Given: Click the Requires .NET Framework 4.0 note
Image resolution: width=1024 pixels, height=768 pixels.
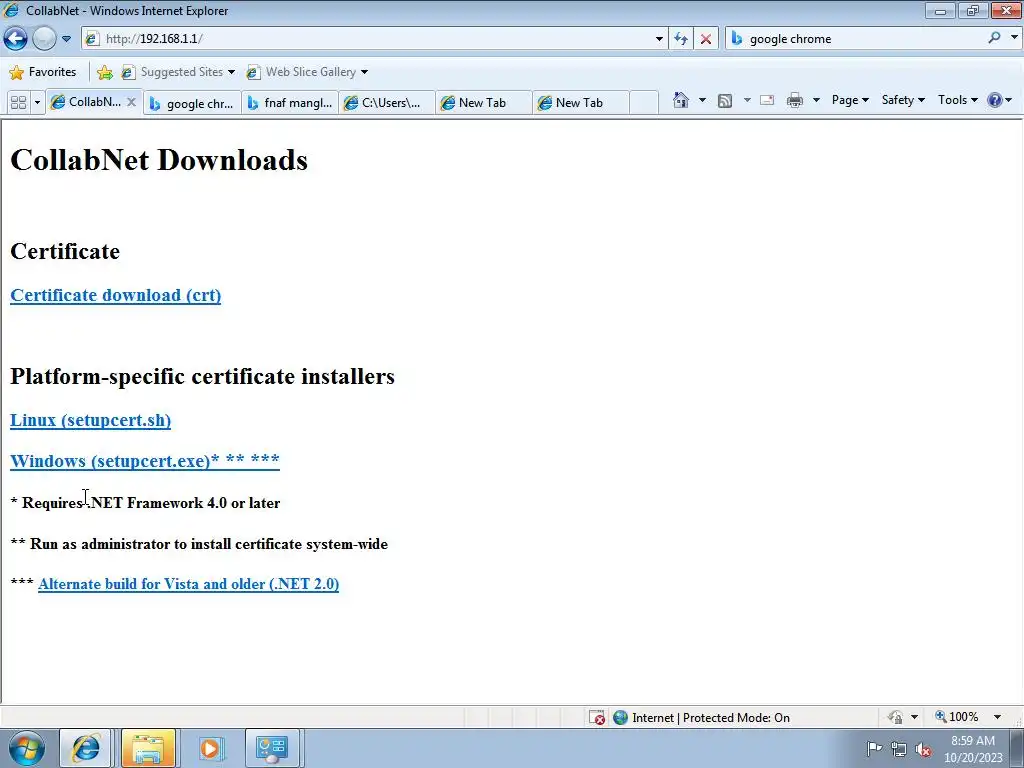Looking at the screenshot, I should (x=145, y=503).
